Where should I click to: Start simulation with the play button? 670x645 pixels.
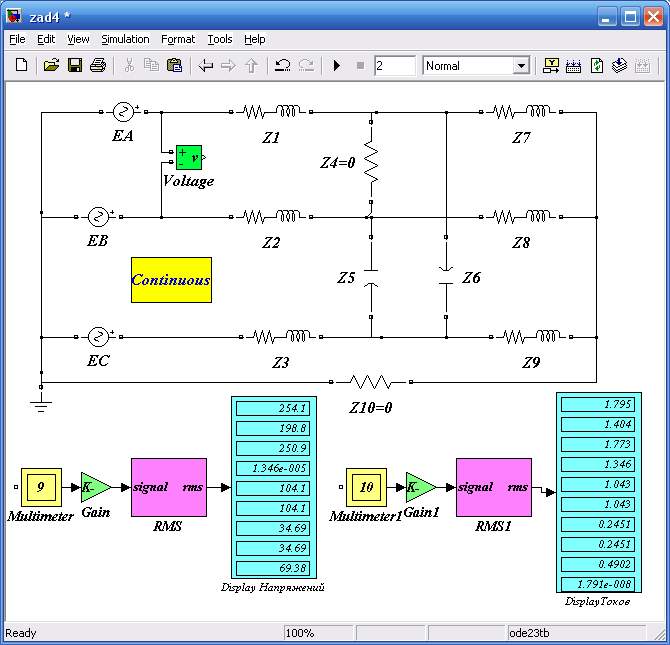[x=337, y=66]
